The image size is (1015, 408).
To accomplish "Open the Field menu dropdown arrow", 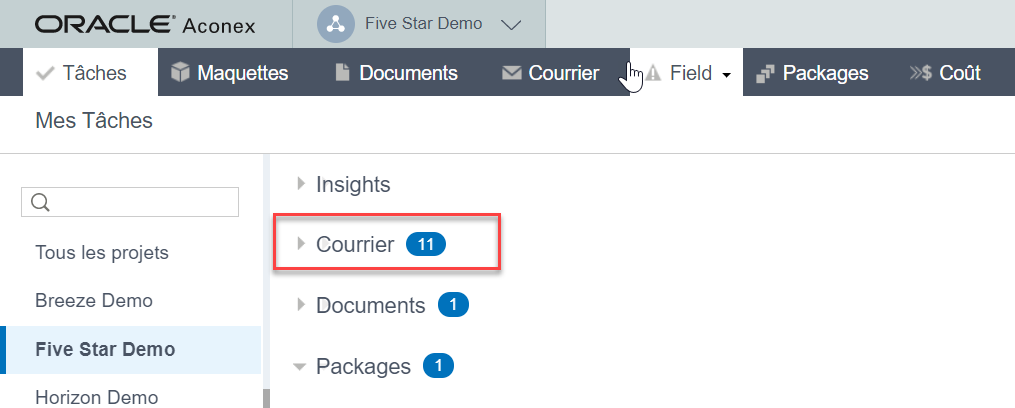I will click(x=726, y=75).
